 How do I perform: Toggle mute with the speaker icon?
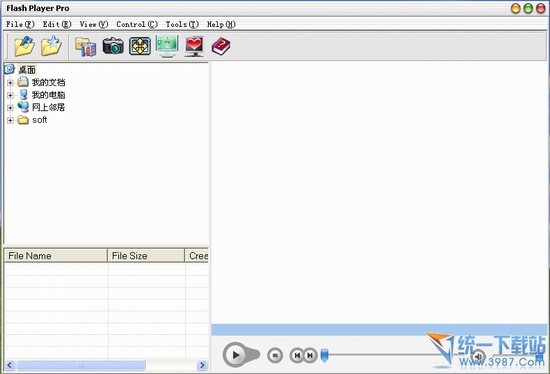478,356
